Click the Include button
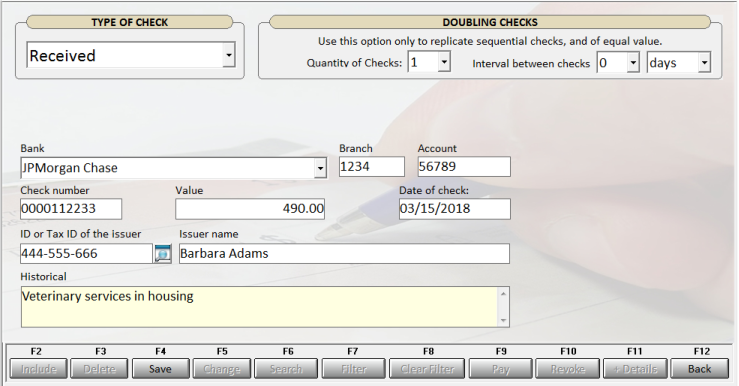This screenshot has height=386, width=739. coord(39,369)
